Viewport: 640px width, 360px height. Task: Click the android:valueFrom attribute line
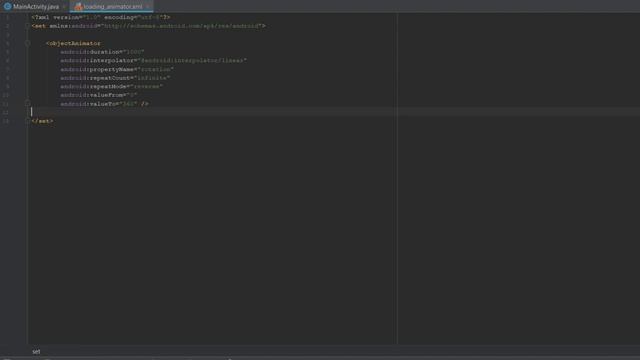[x=99, y=95]
